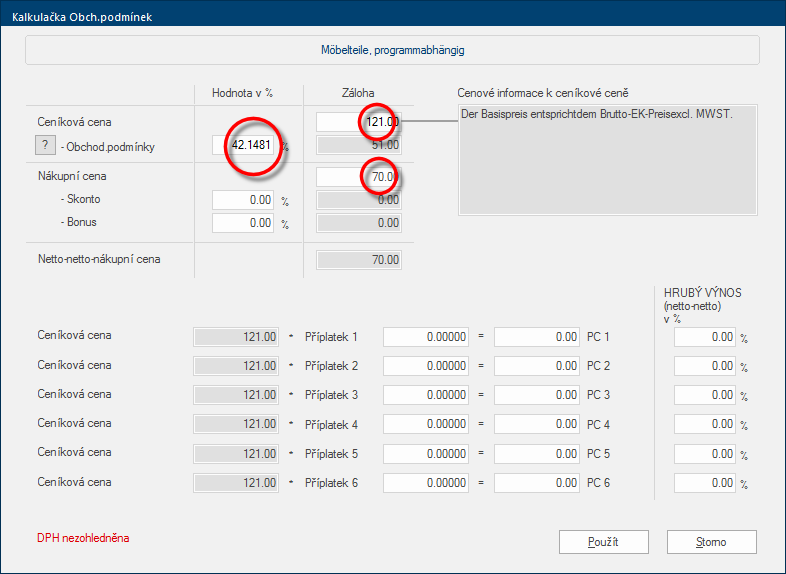Screen dimensions: 786x574
Task: Click the price information text box
Action: point(608,160)
